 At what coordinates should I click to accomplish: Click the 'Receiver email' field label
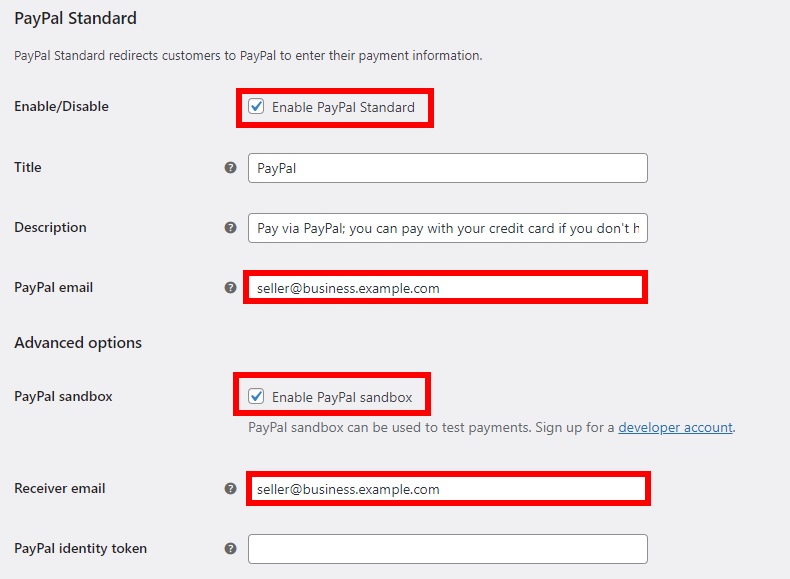coord(60,488)
